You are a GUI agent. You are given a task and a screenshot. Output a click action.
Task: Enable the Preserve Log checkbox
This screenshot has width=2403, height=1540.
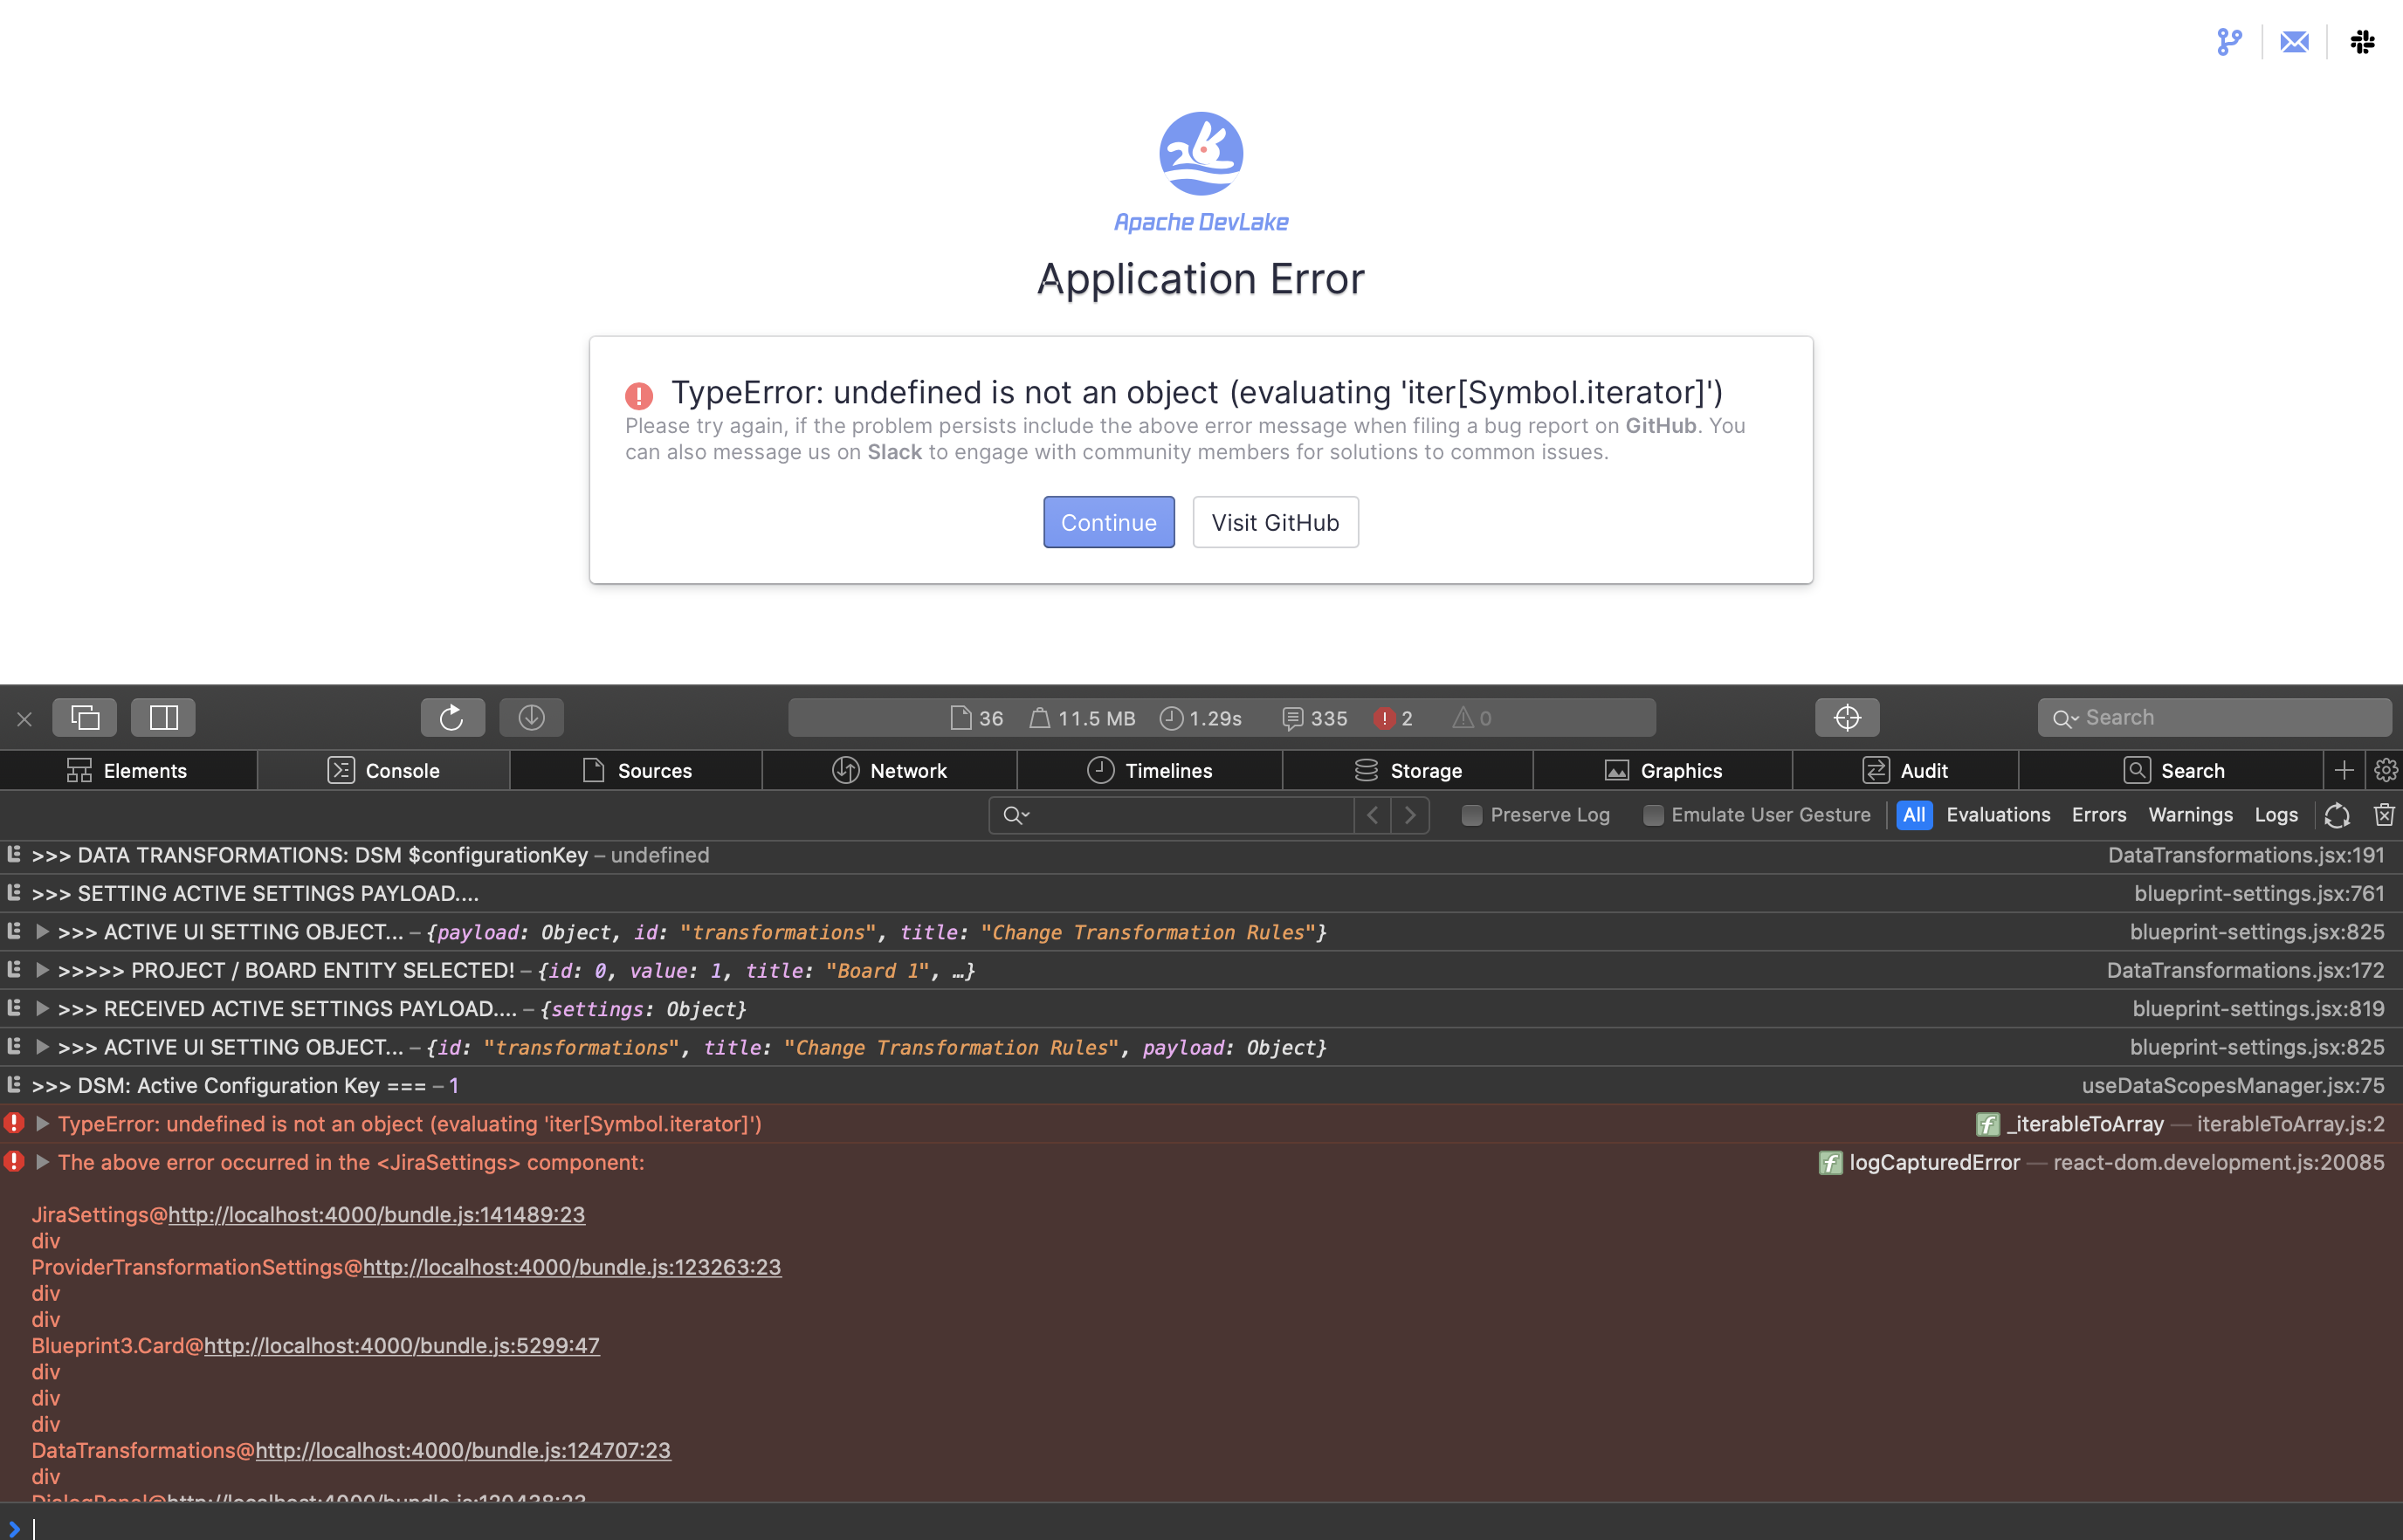pos(1472,815)
